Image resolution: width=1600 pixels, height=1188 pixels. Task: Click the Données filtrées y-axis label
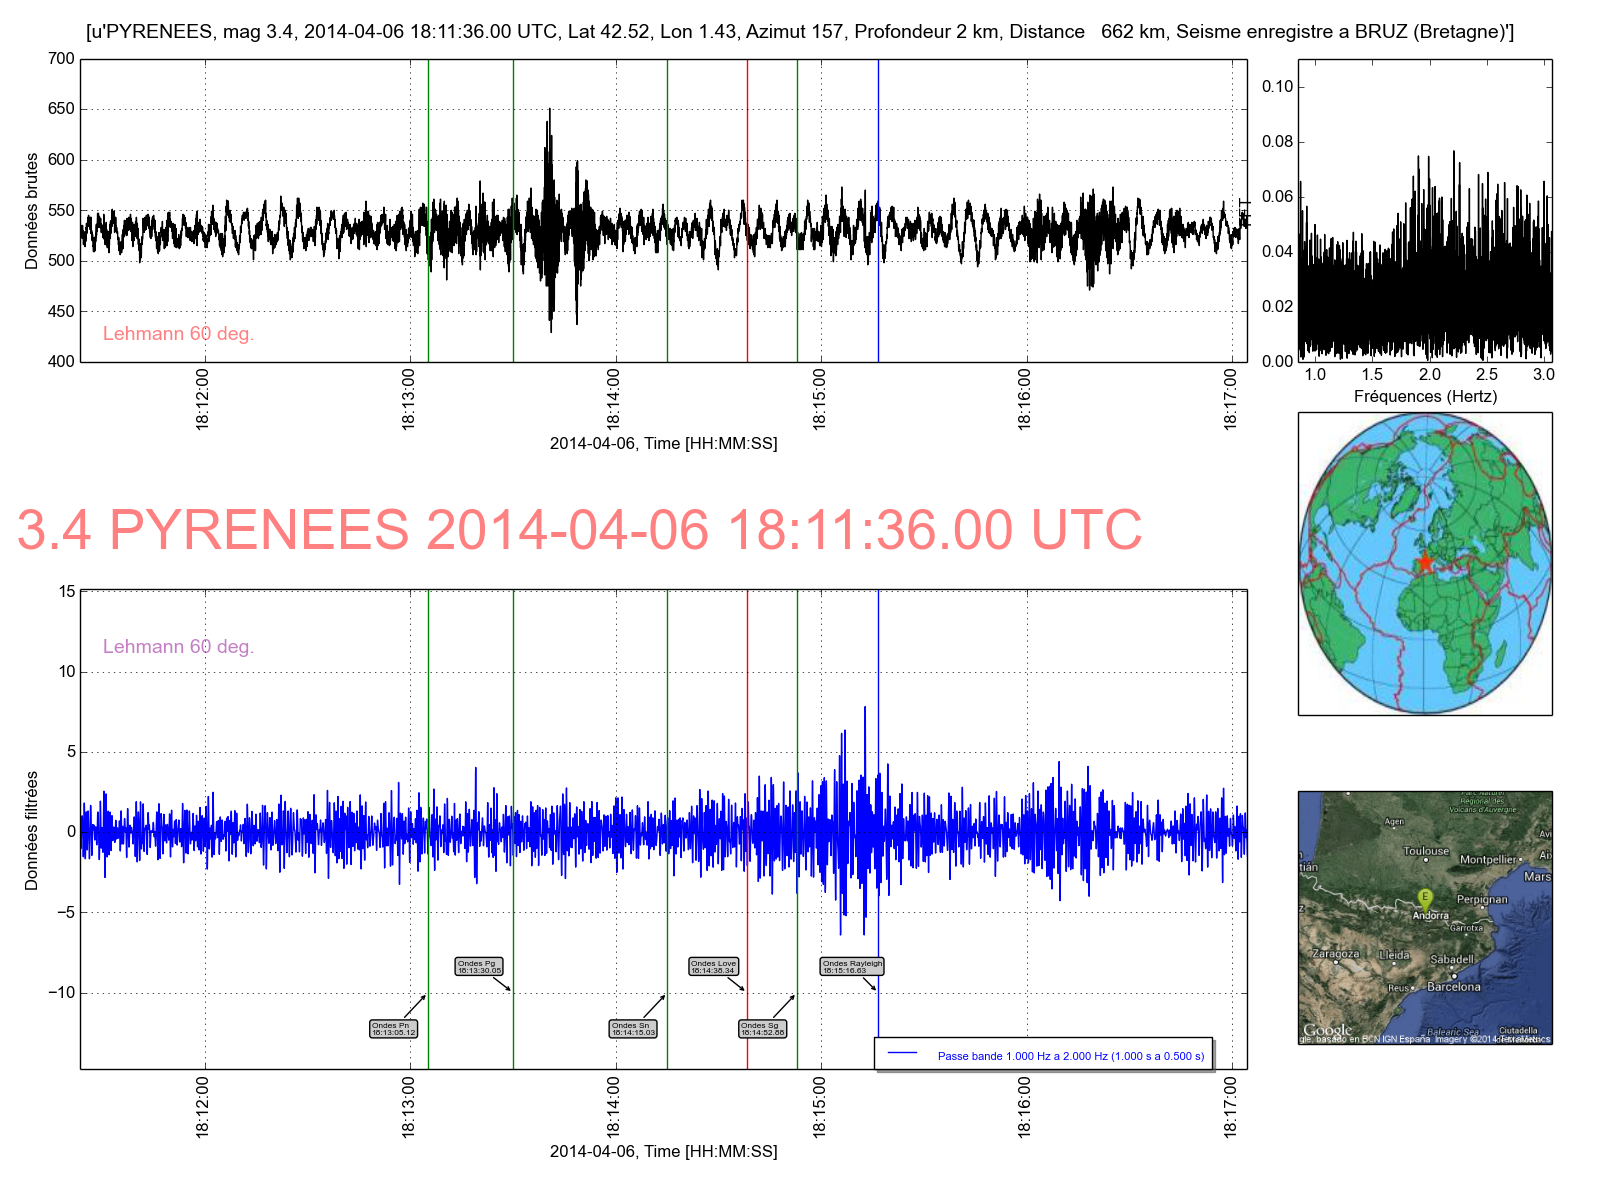[x=32, y=830]
